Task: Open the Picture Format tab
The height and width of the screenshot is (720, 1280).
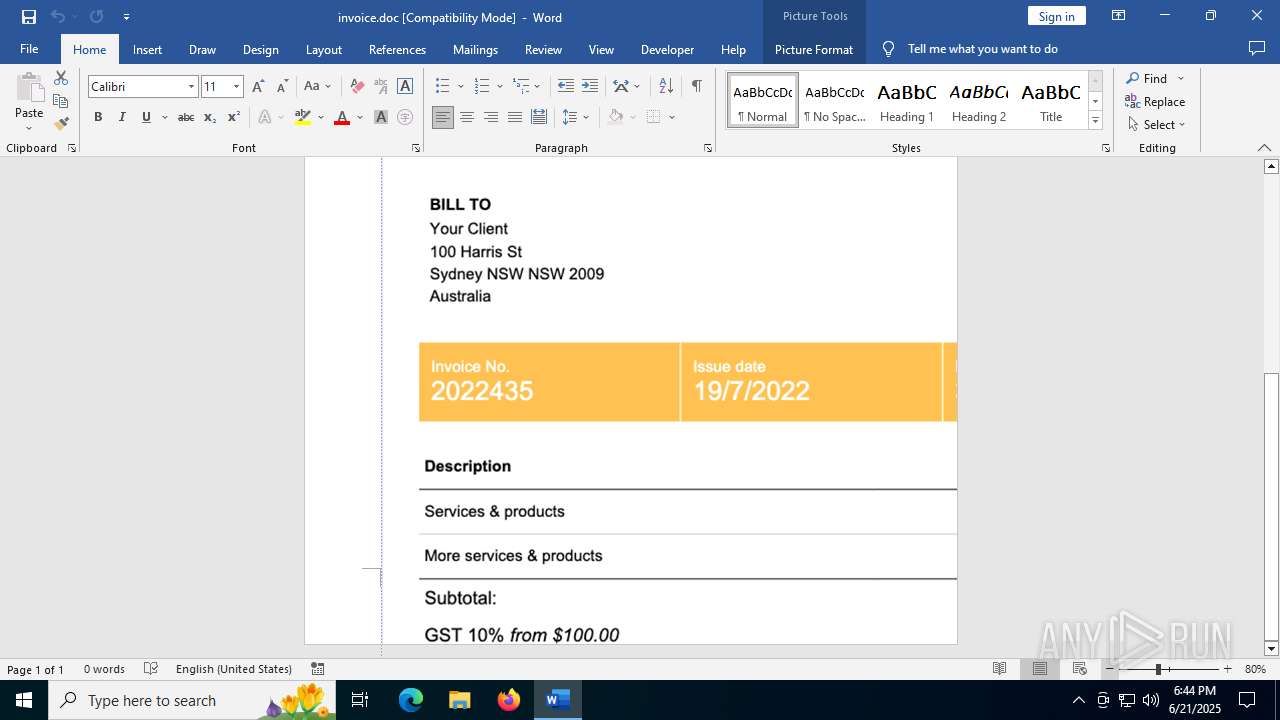Action: pos(814,49)
